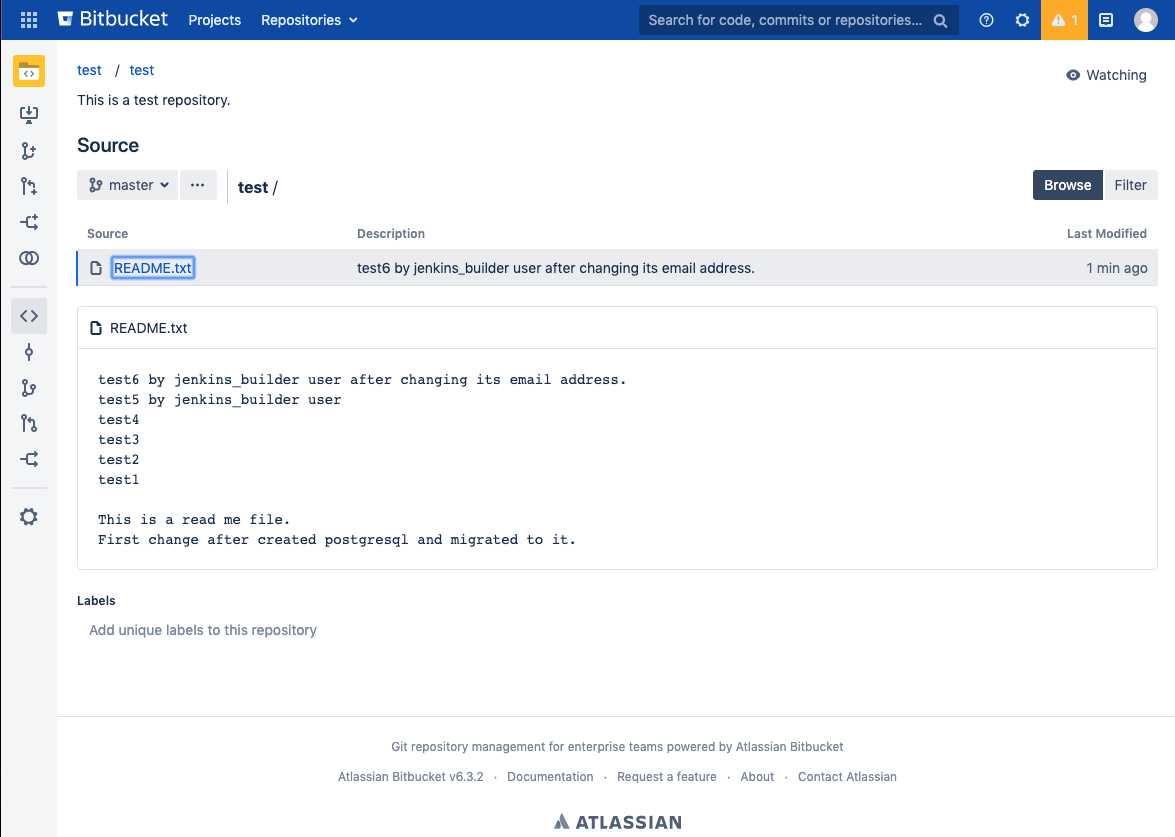Screen dimensions: 1175x837
Task: Click the Bitbucket logo in header
Action: tap(112, 19)
